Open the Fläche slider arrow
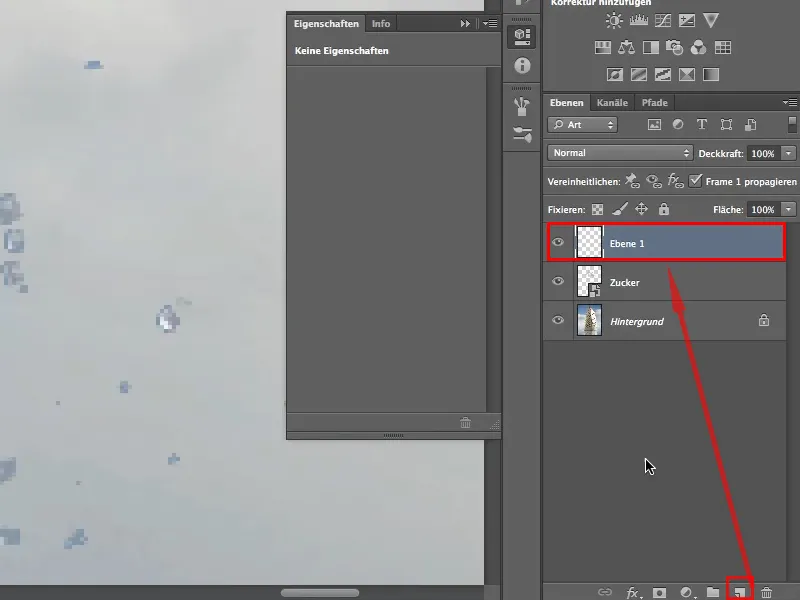The height and width of the screenshot is (600, 800). coord(789,209)
